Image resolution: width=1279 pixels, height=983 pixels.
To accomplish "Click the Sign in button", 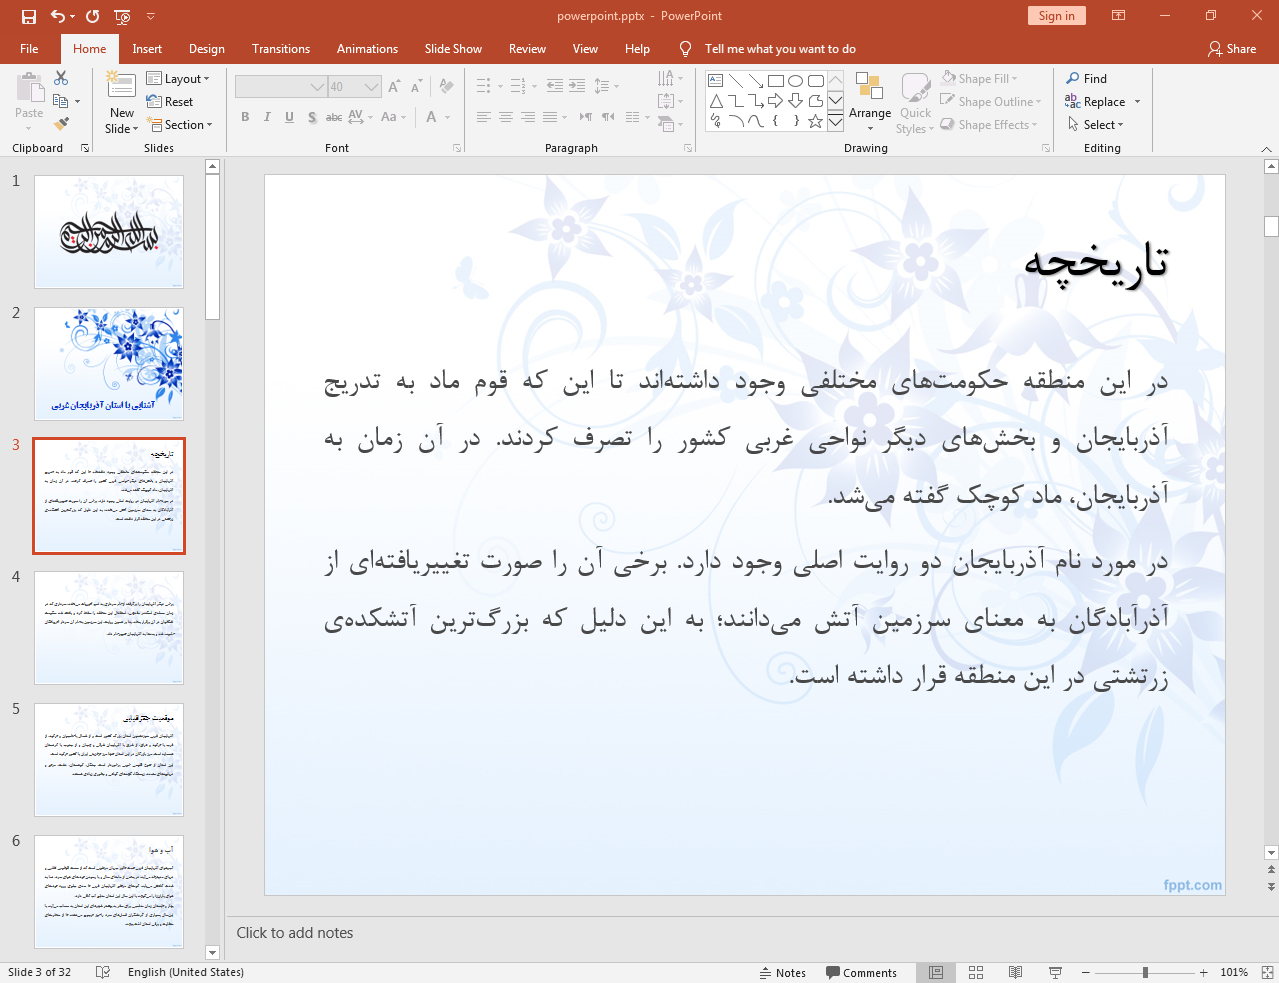I will pos(1056,16).
